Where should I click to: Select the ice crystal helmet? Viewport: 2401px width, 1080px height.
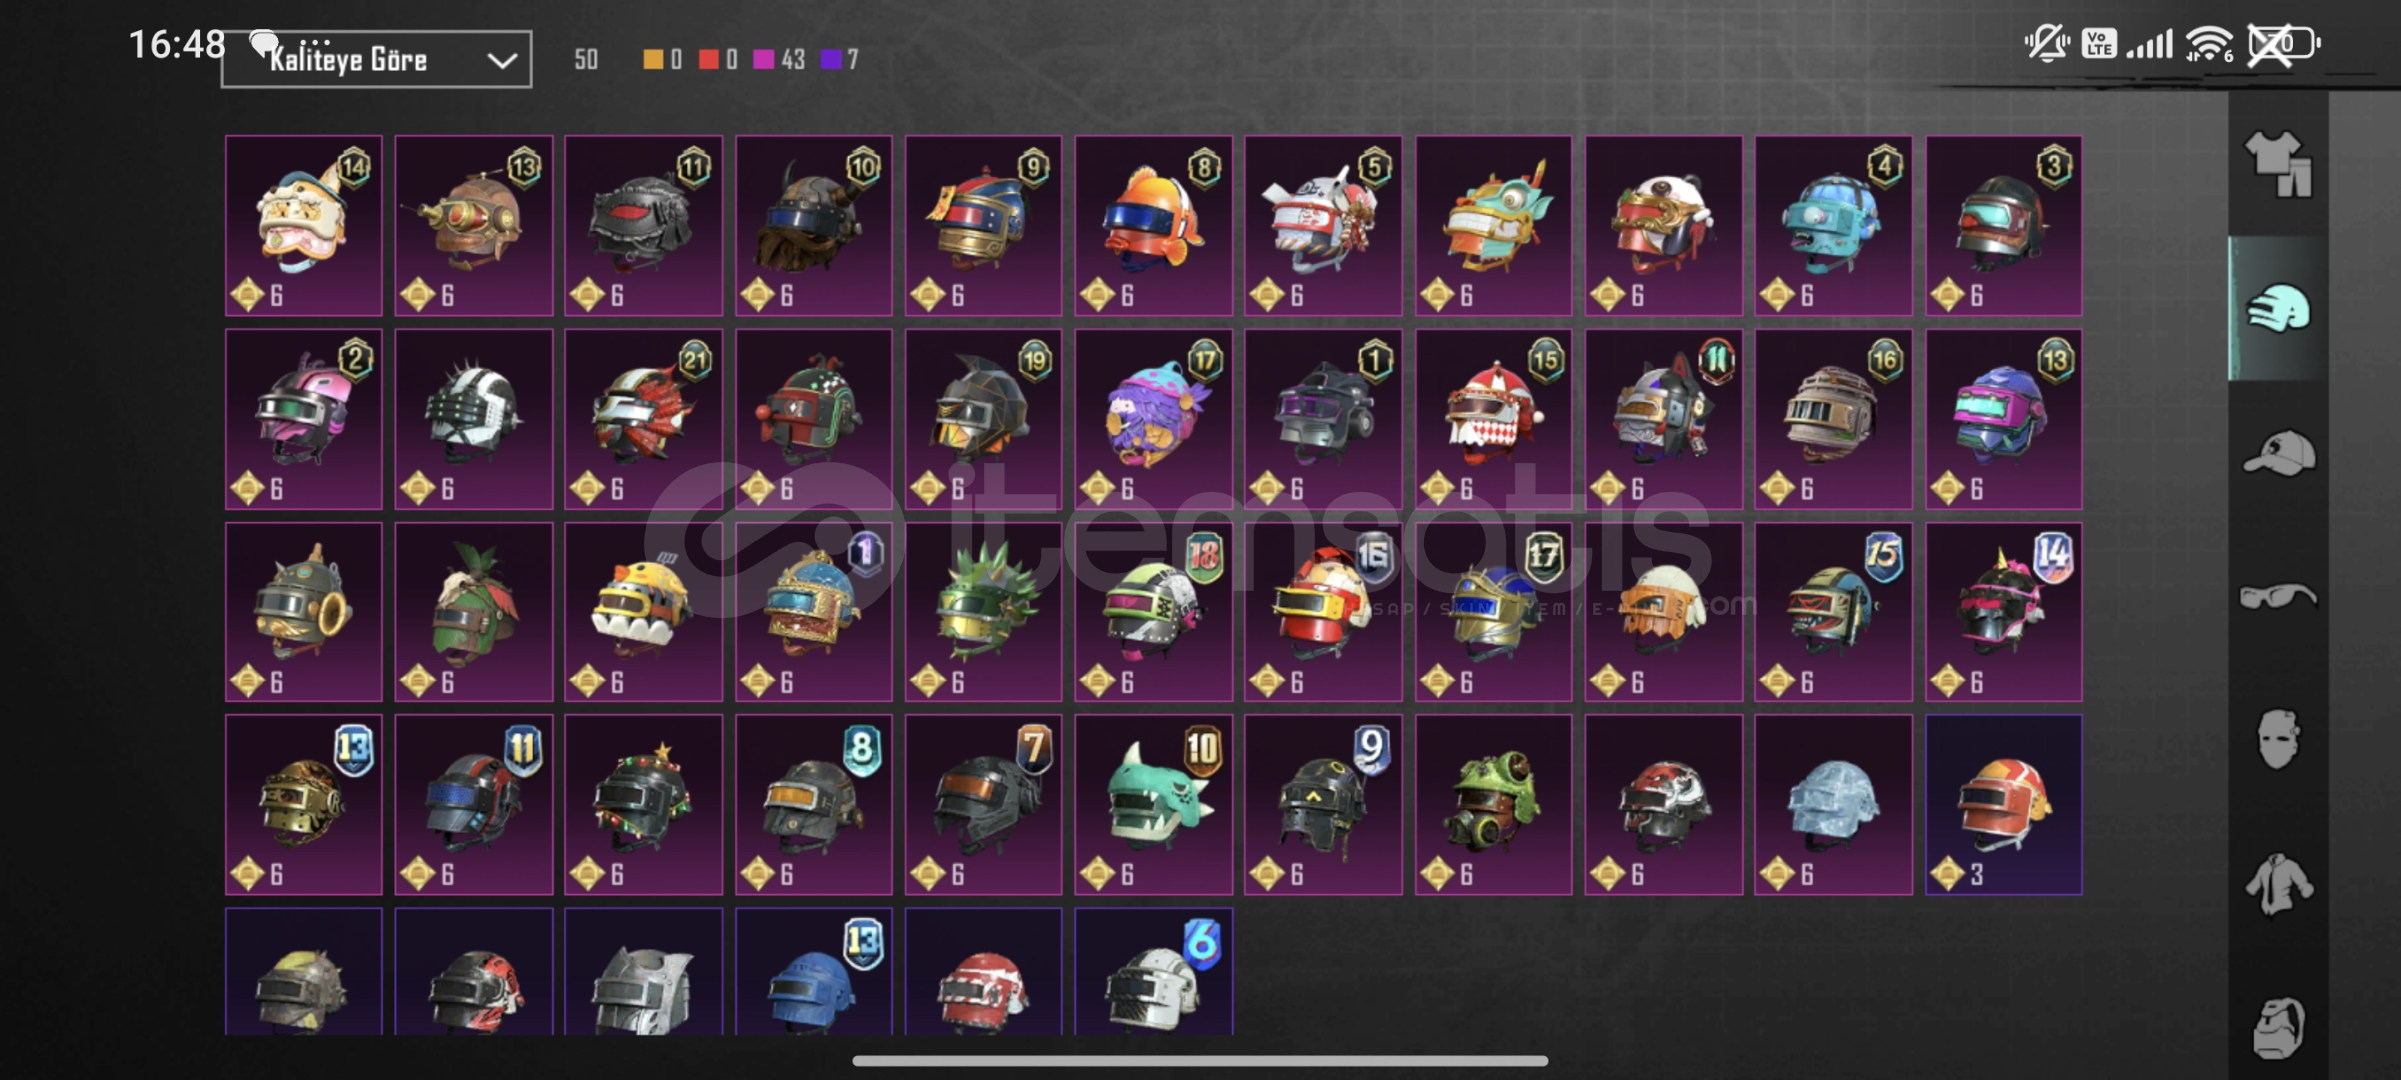(1834, 805)
